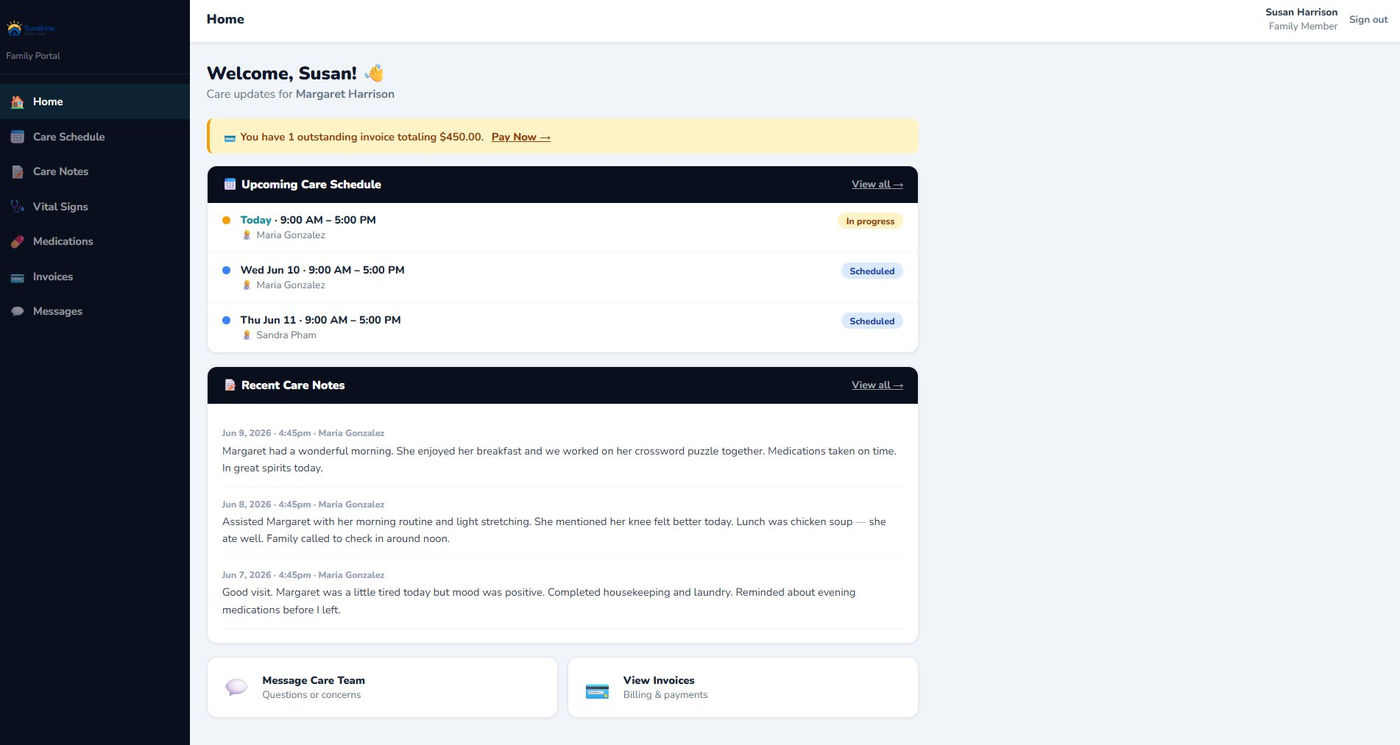Click the Welcome, Susan! heading
The image size is (1400, 745).
[281, 73]
